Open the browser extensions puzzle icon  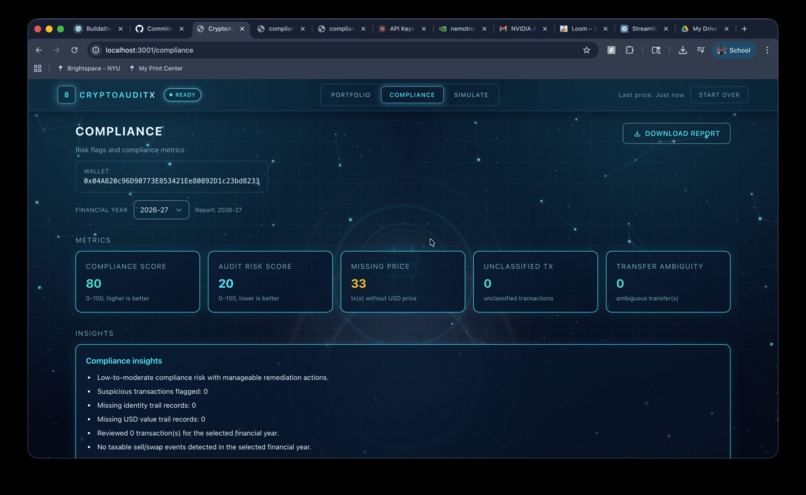[x=629, y=50]
